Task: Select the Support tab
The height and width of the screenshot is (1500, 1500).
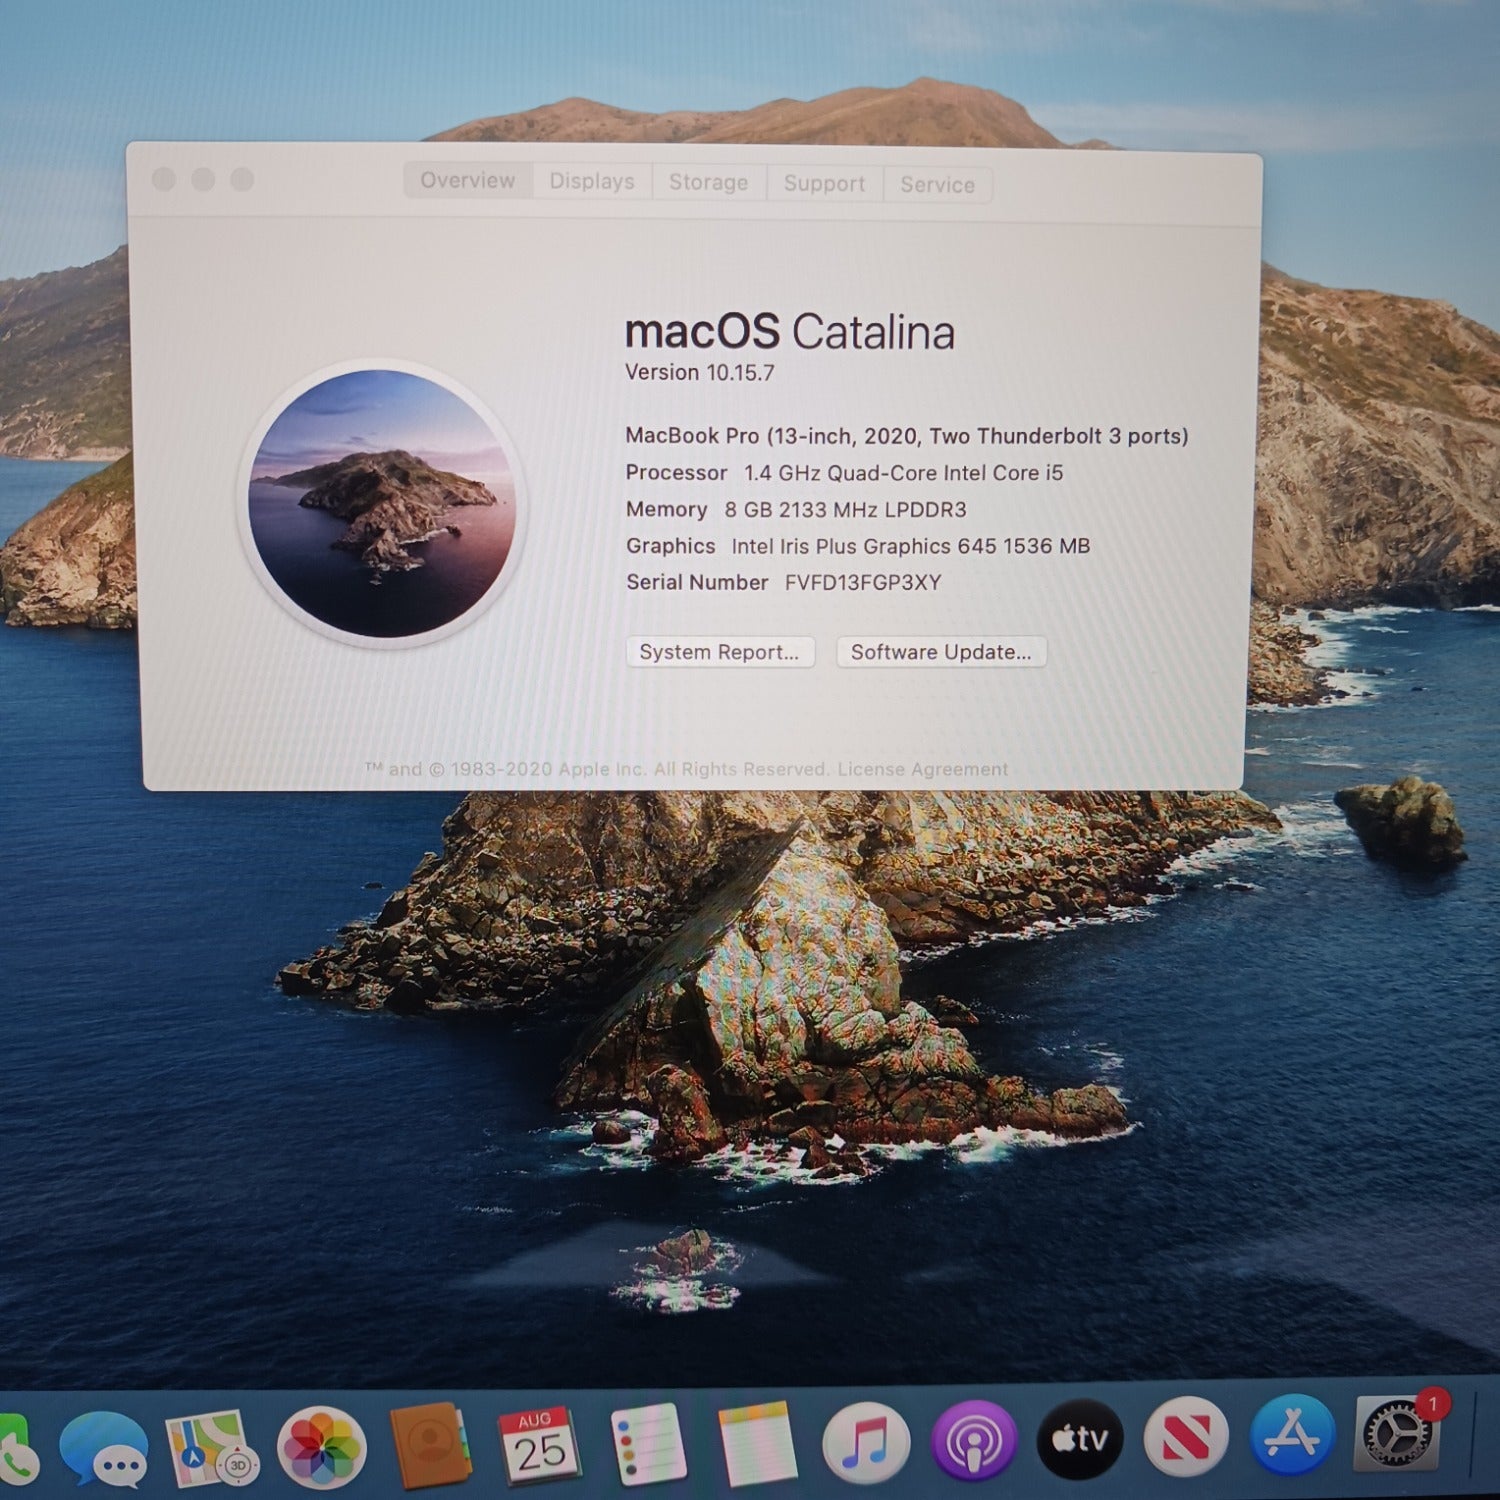Action: pyautogui.click(x=824, y=183)
